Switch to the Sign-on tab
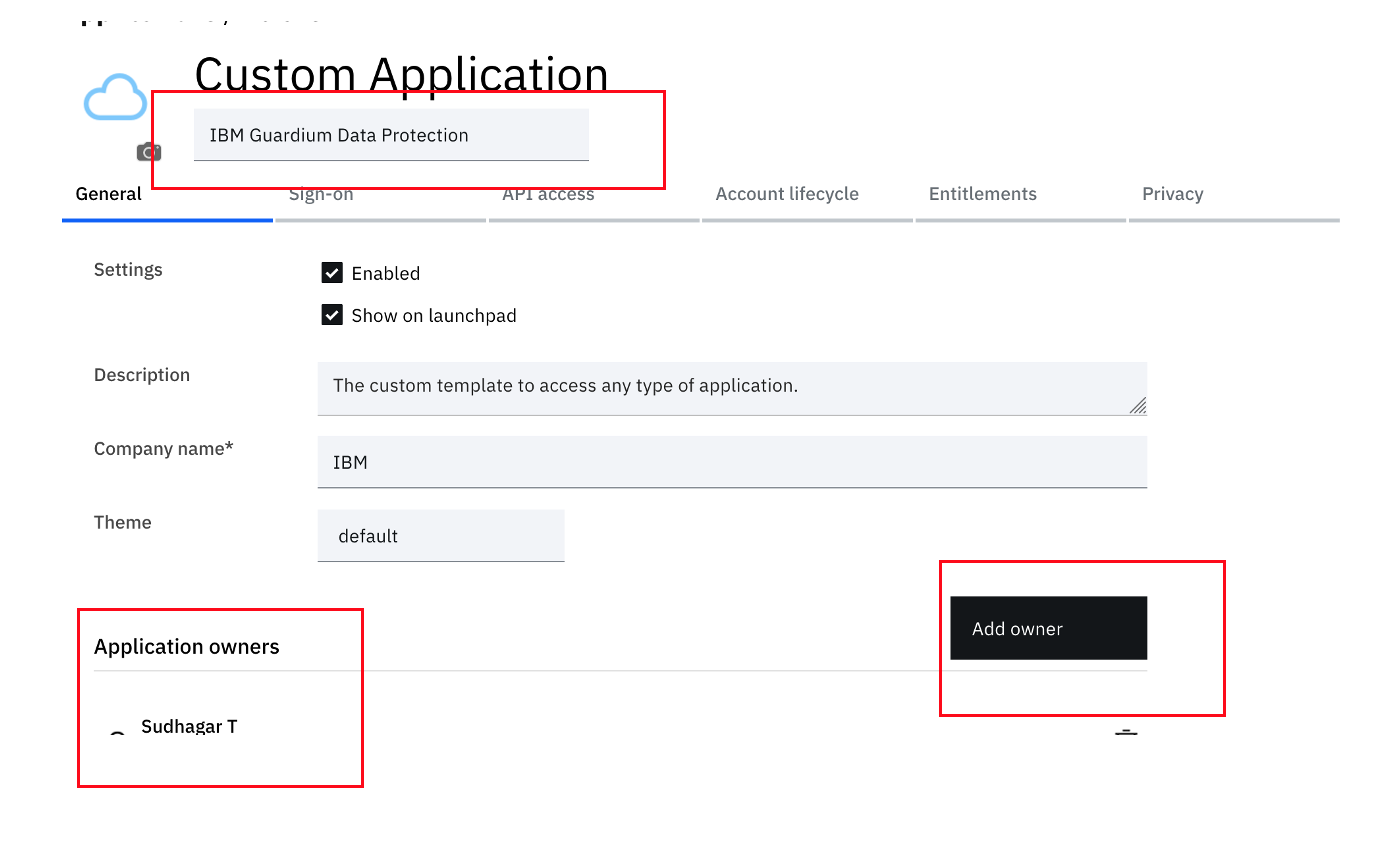 coord(380,195)
